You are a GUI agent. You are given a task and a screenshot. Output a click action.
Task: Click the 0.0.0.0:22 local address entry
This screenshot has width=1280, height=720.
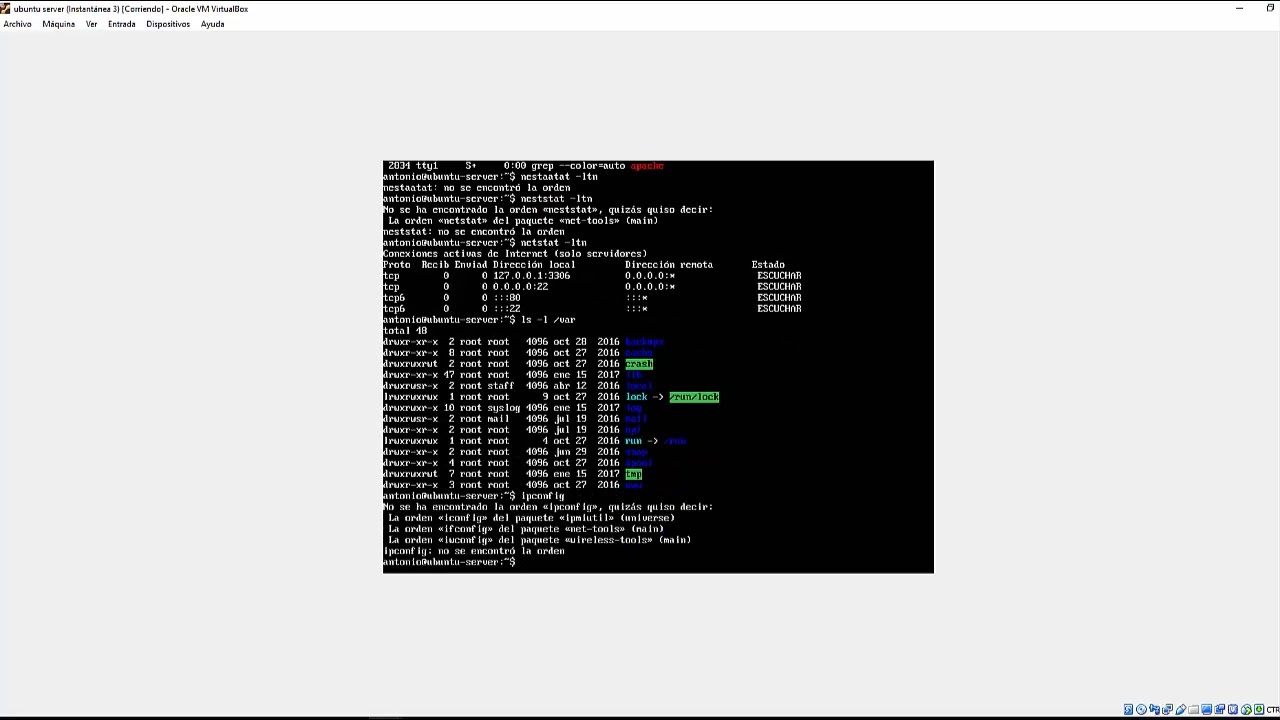point(520,287)
